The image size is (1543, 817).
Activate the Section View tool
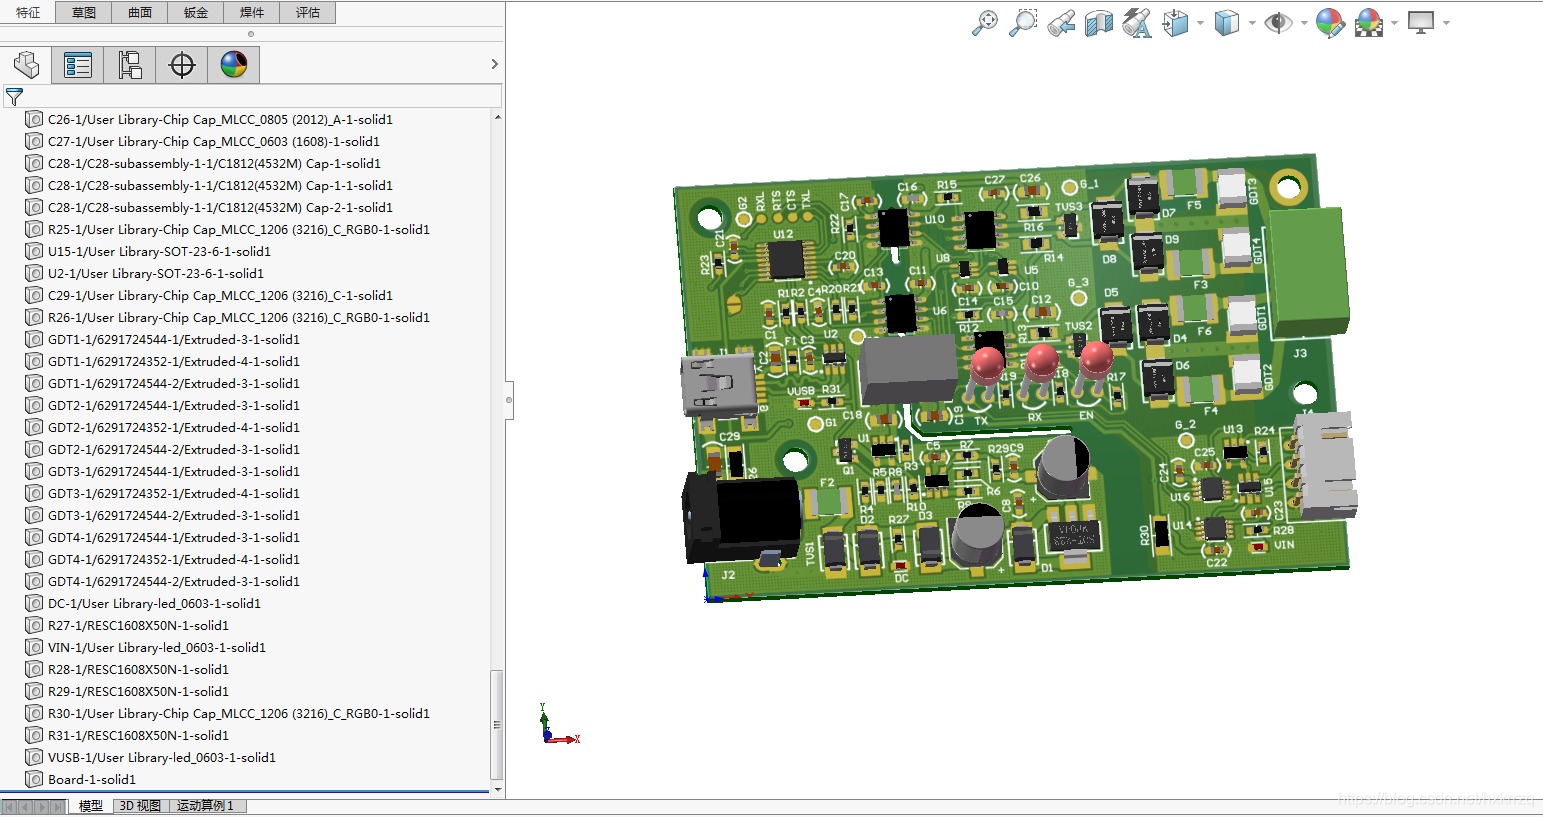tap(1099, 22)
